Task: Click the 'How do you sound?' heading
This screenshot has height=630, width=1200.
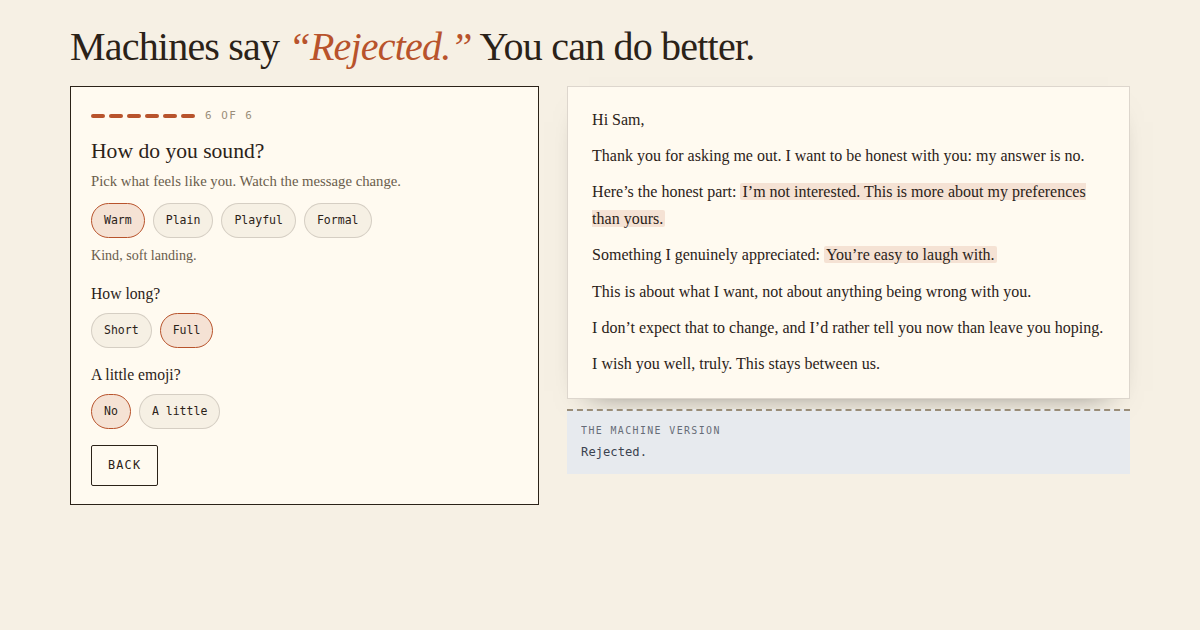Action: pos(178,151)
